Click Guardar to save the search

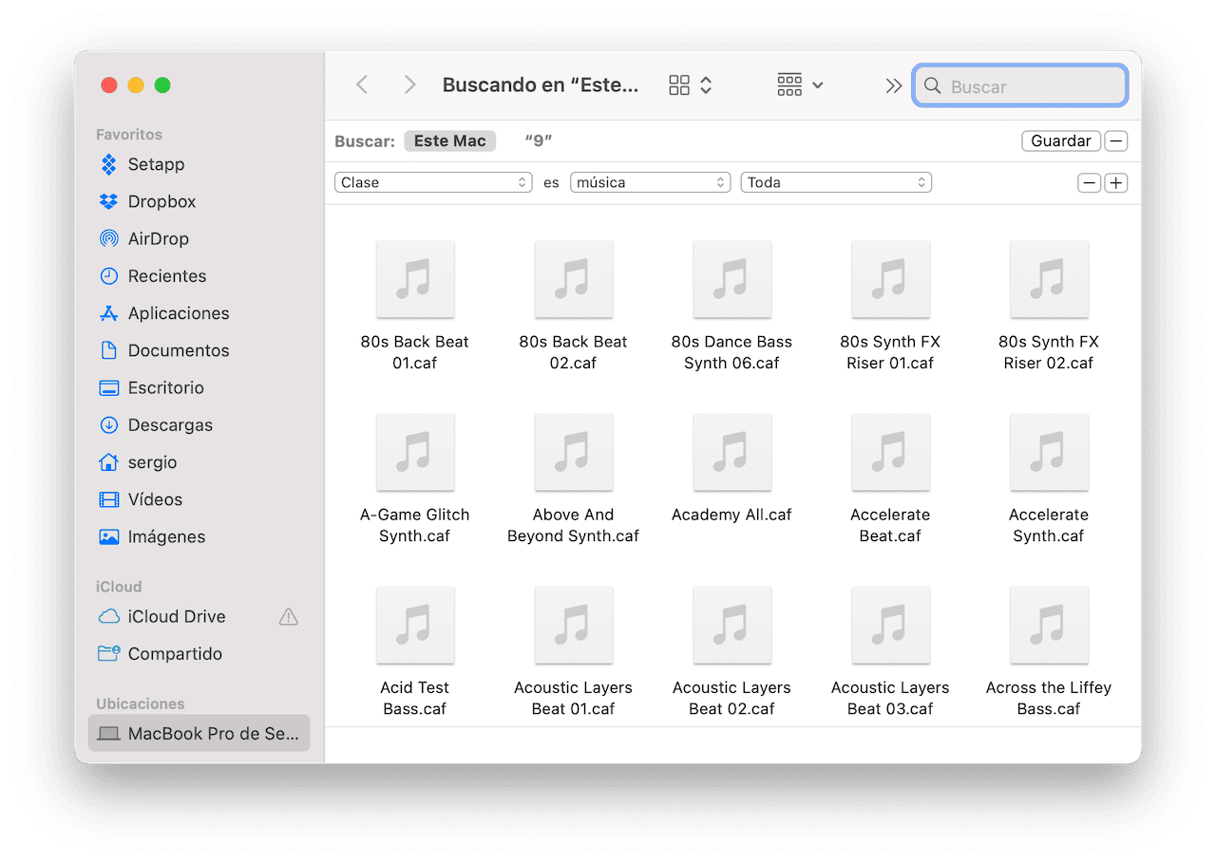pyautogui.click(x=1061, y=141)
